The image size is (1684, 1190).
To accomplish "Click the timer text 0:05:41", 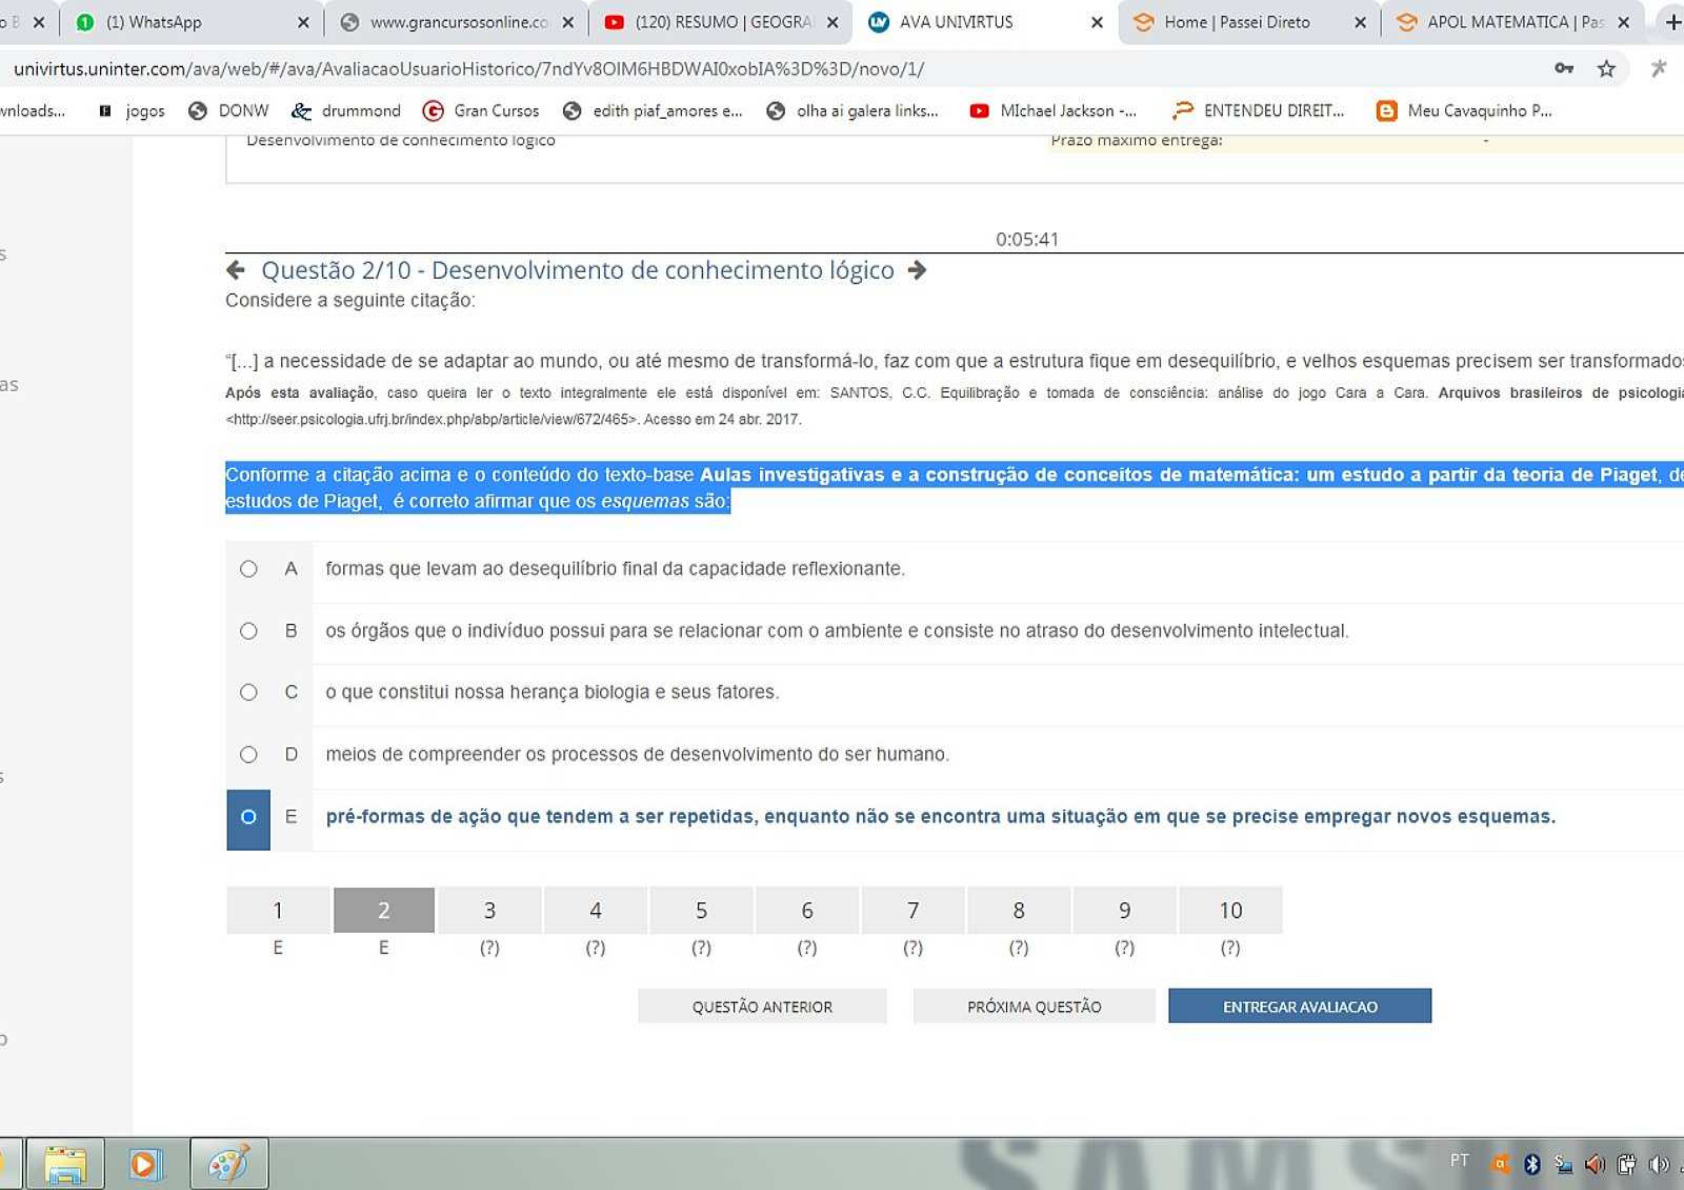I will click(x=1027, y=239).
